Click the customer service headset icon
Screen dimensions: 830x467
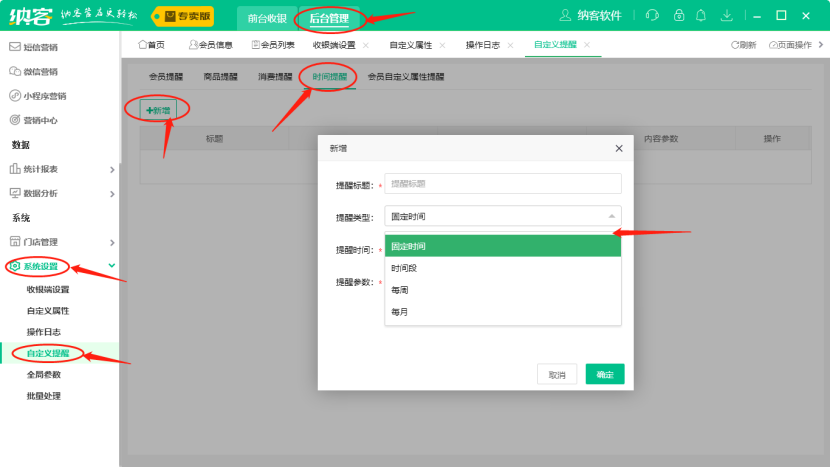(x=653, y=16)
